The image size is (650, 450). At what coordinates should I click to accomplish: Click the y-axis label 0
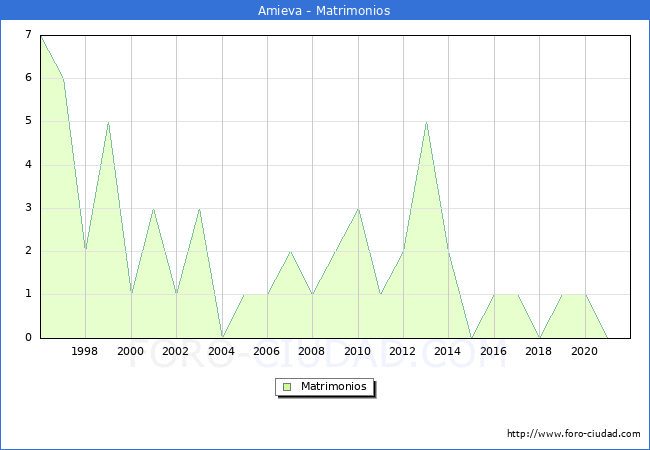click(28, 337)
